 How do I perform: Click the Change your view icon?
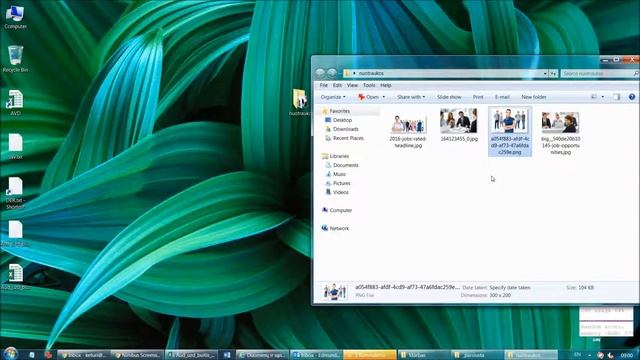pos(594,97)
